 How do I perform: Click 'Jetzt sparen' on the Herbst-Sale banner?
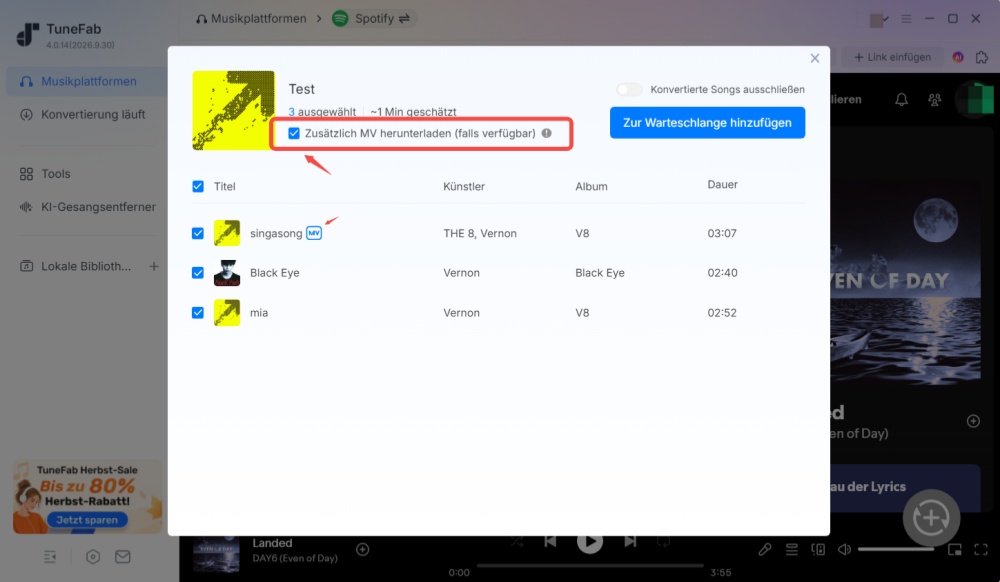87,520
